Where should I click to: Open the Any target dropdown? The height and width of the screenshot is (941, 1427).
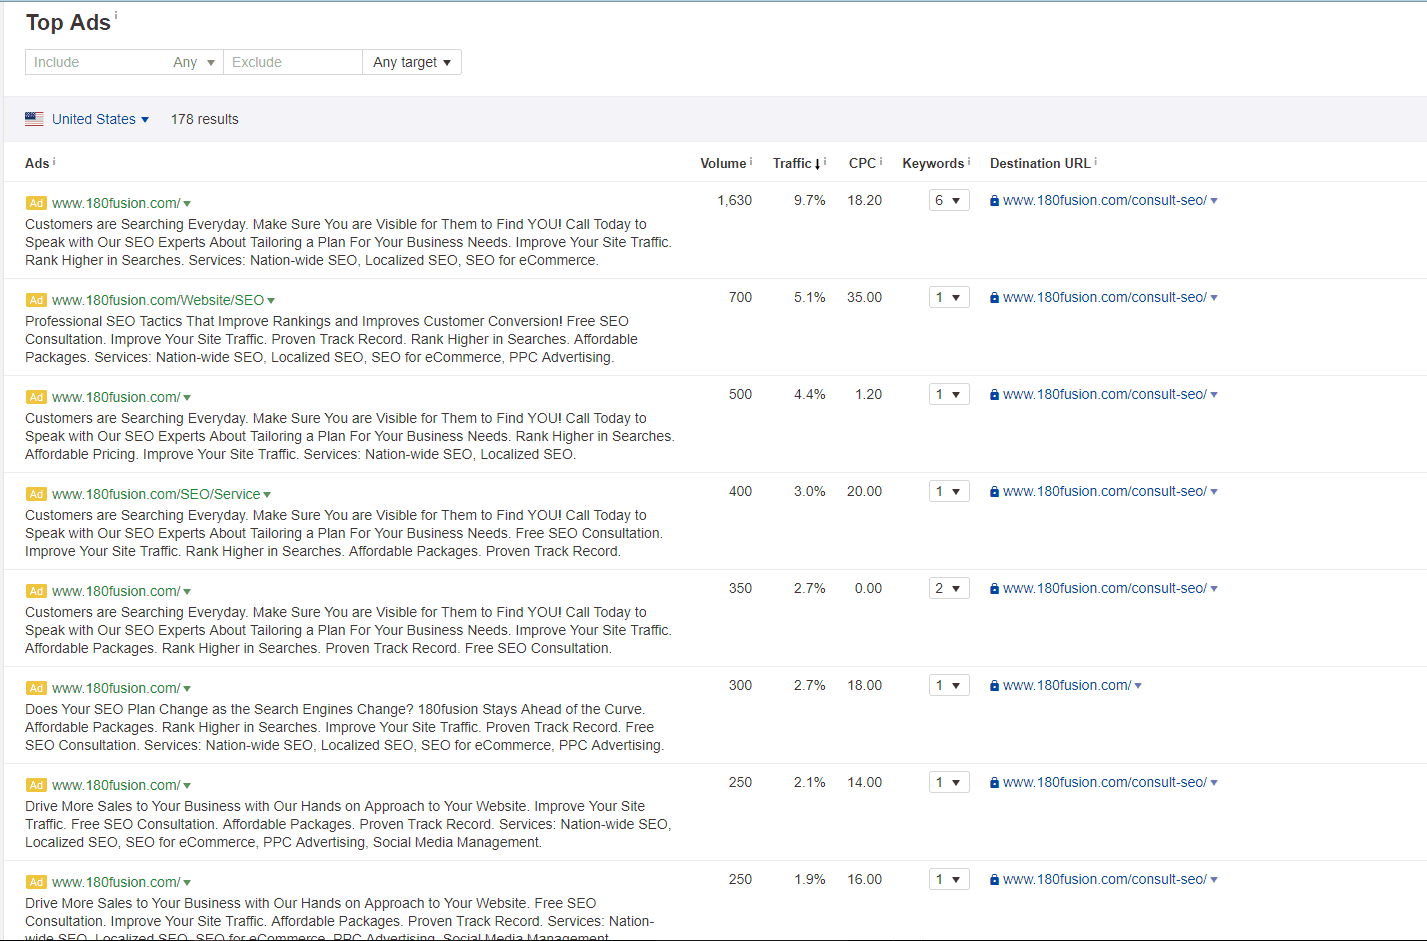[411, 61]
